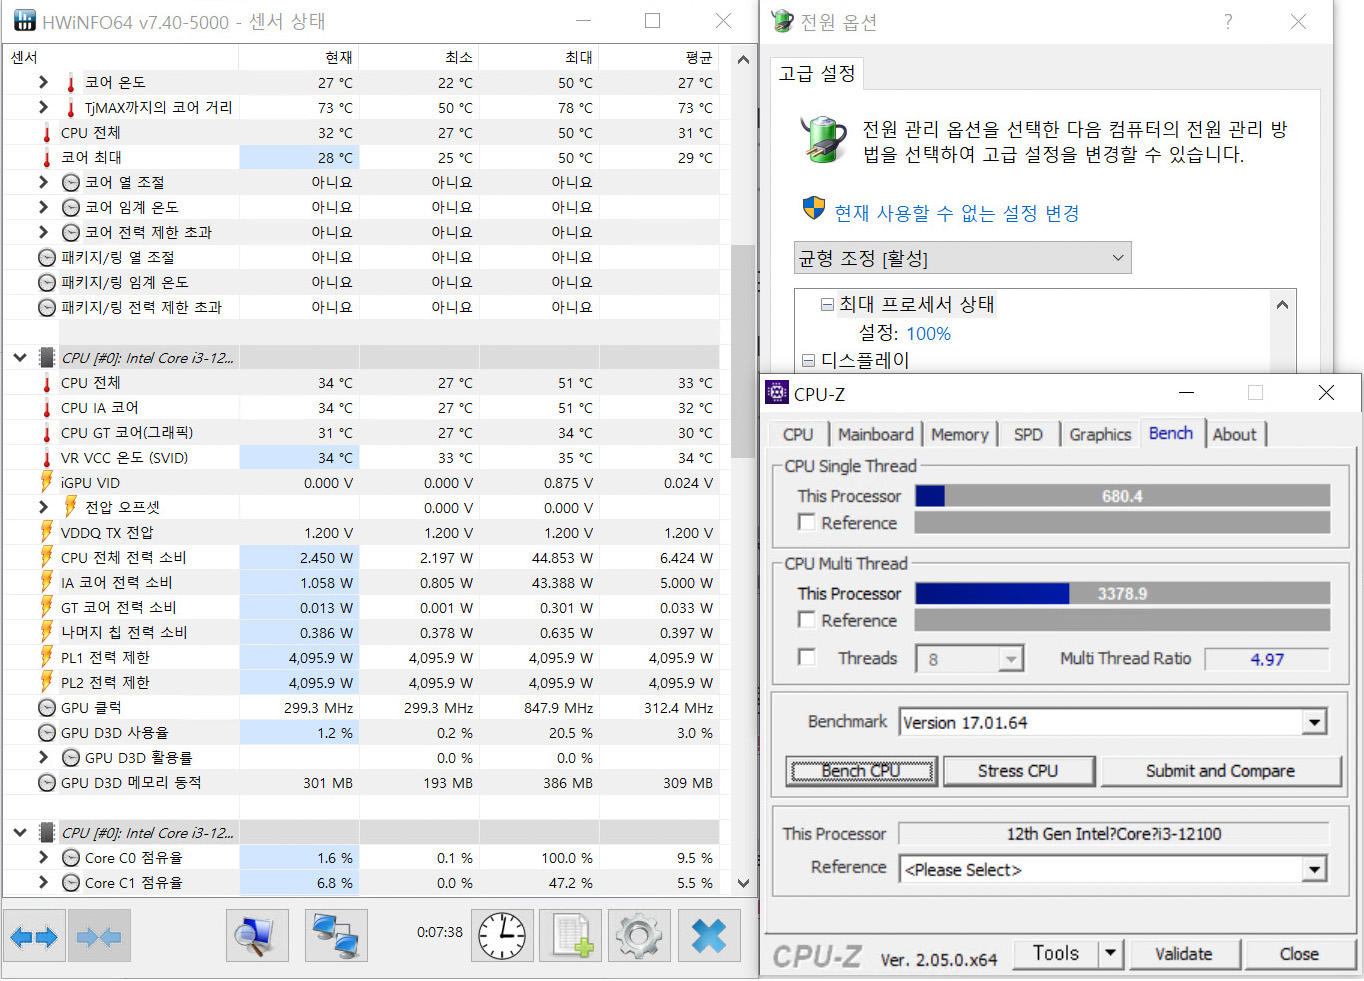Click the HWiNFO log file with plus icon
Screen dimensions: 1364x981
coord(571,936)
